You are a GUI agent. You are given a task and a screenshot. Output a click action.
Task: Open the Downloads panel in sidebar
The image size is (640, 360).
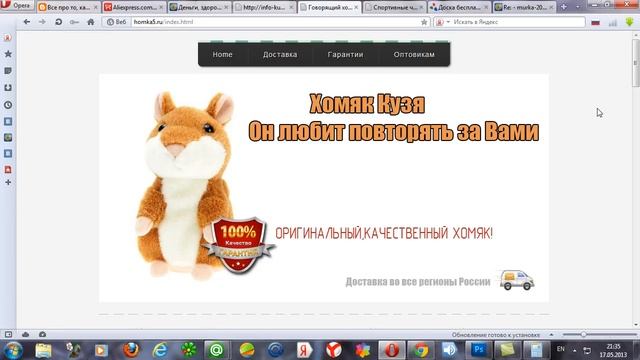coord(8,88)
